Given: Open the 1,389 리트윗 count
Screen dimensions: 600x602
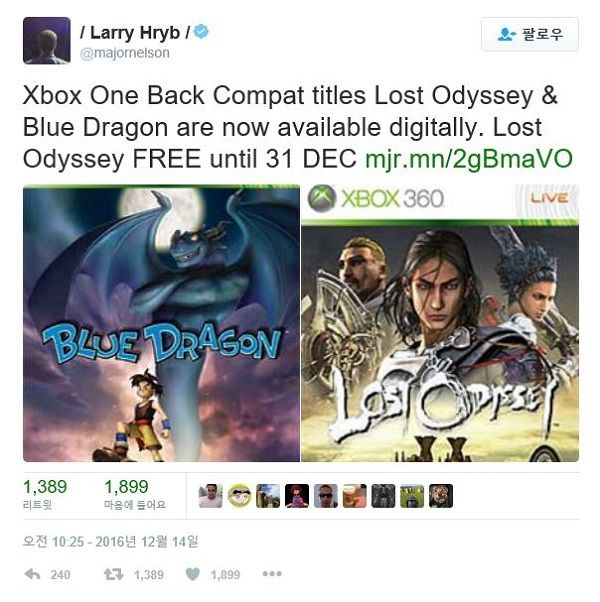Looking at the screenshot, I should tap(45, 494).
